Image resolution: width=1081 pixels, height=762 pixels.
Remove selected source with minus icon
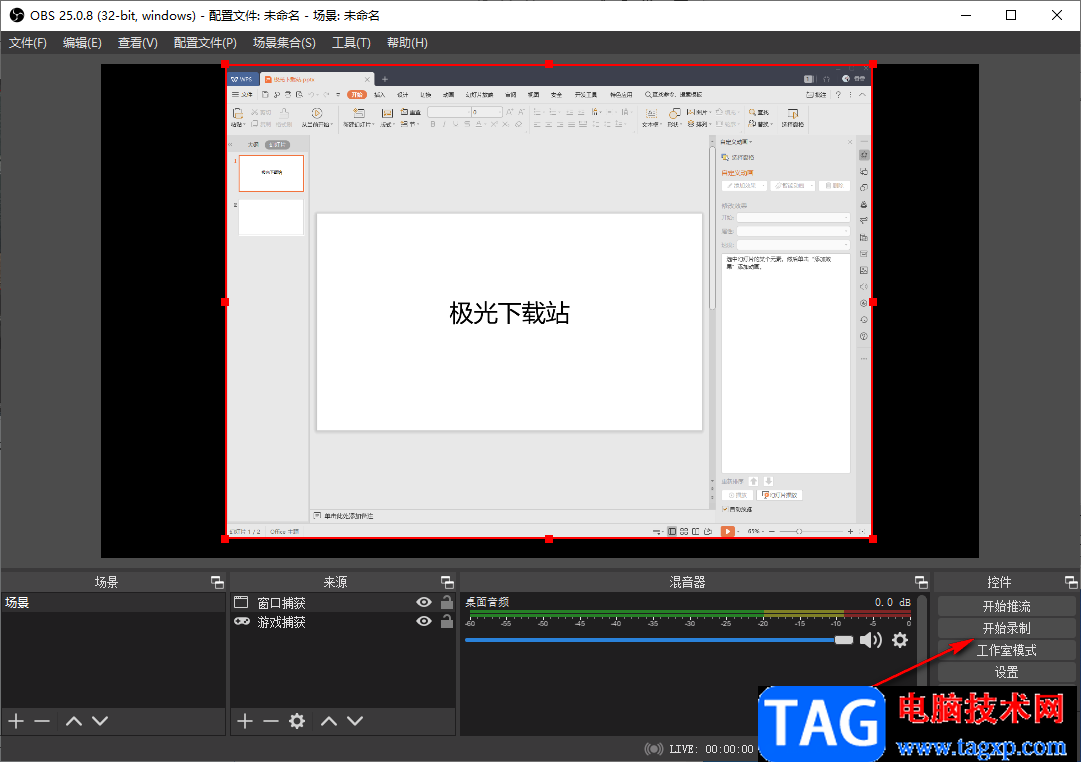point(271,721)
